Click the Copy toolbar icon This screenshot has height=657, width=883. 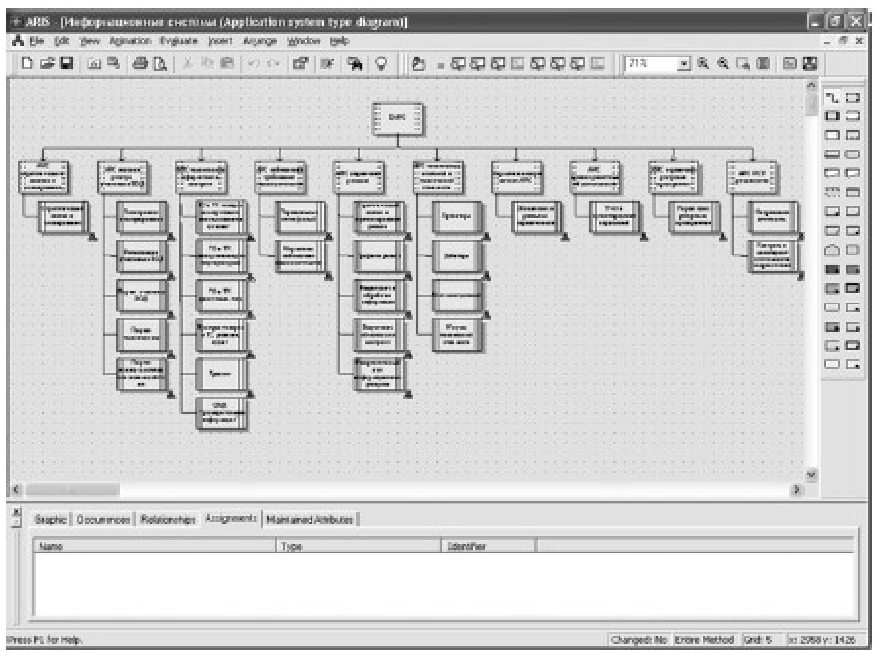tap(207, 64)
